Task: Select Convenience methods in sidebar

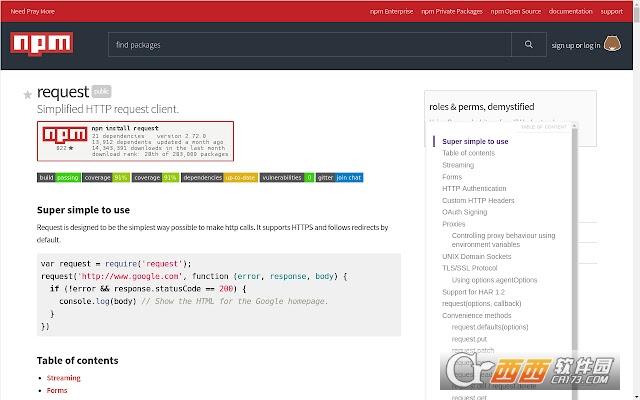Action: point(476,316)
